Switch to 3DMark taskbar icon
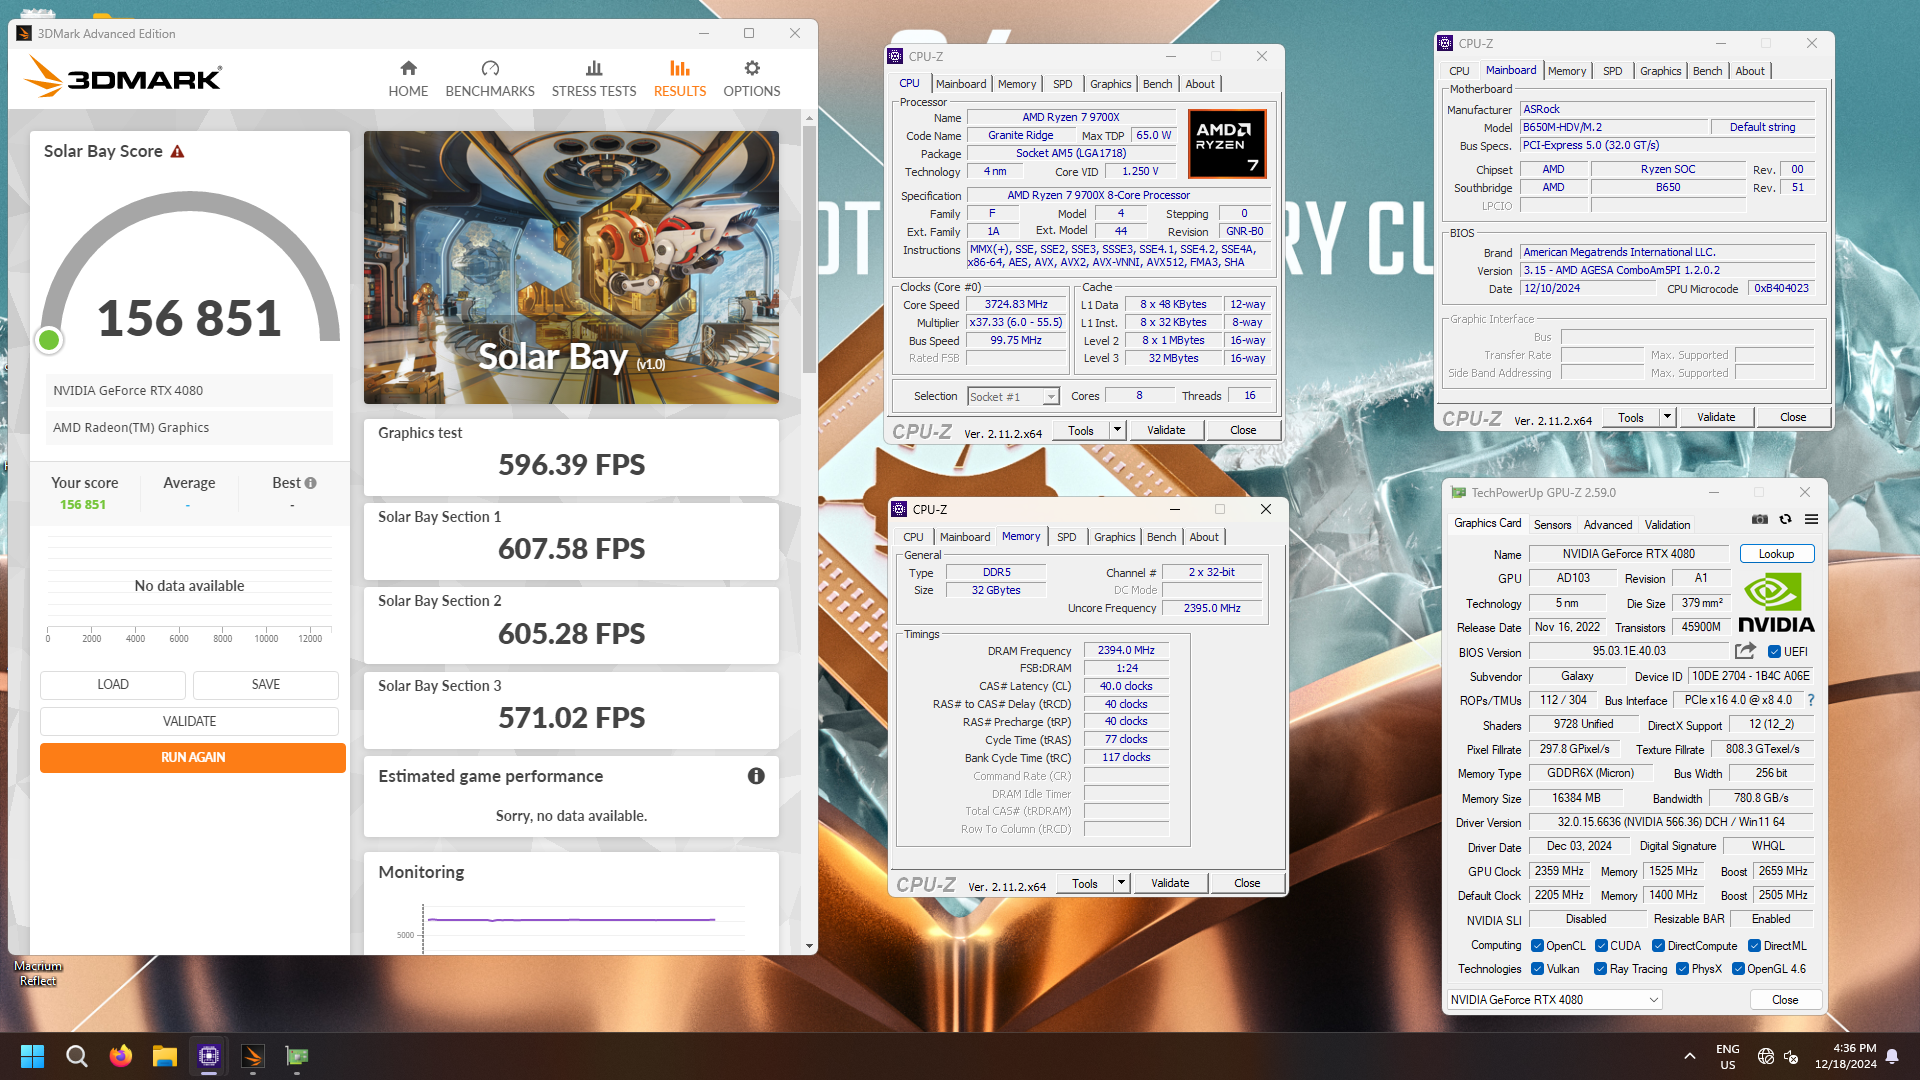Viewport: 1920px width, 1080px height. (252, 1056)
